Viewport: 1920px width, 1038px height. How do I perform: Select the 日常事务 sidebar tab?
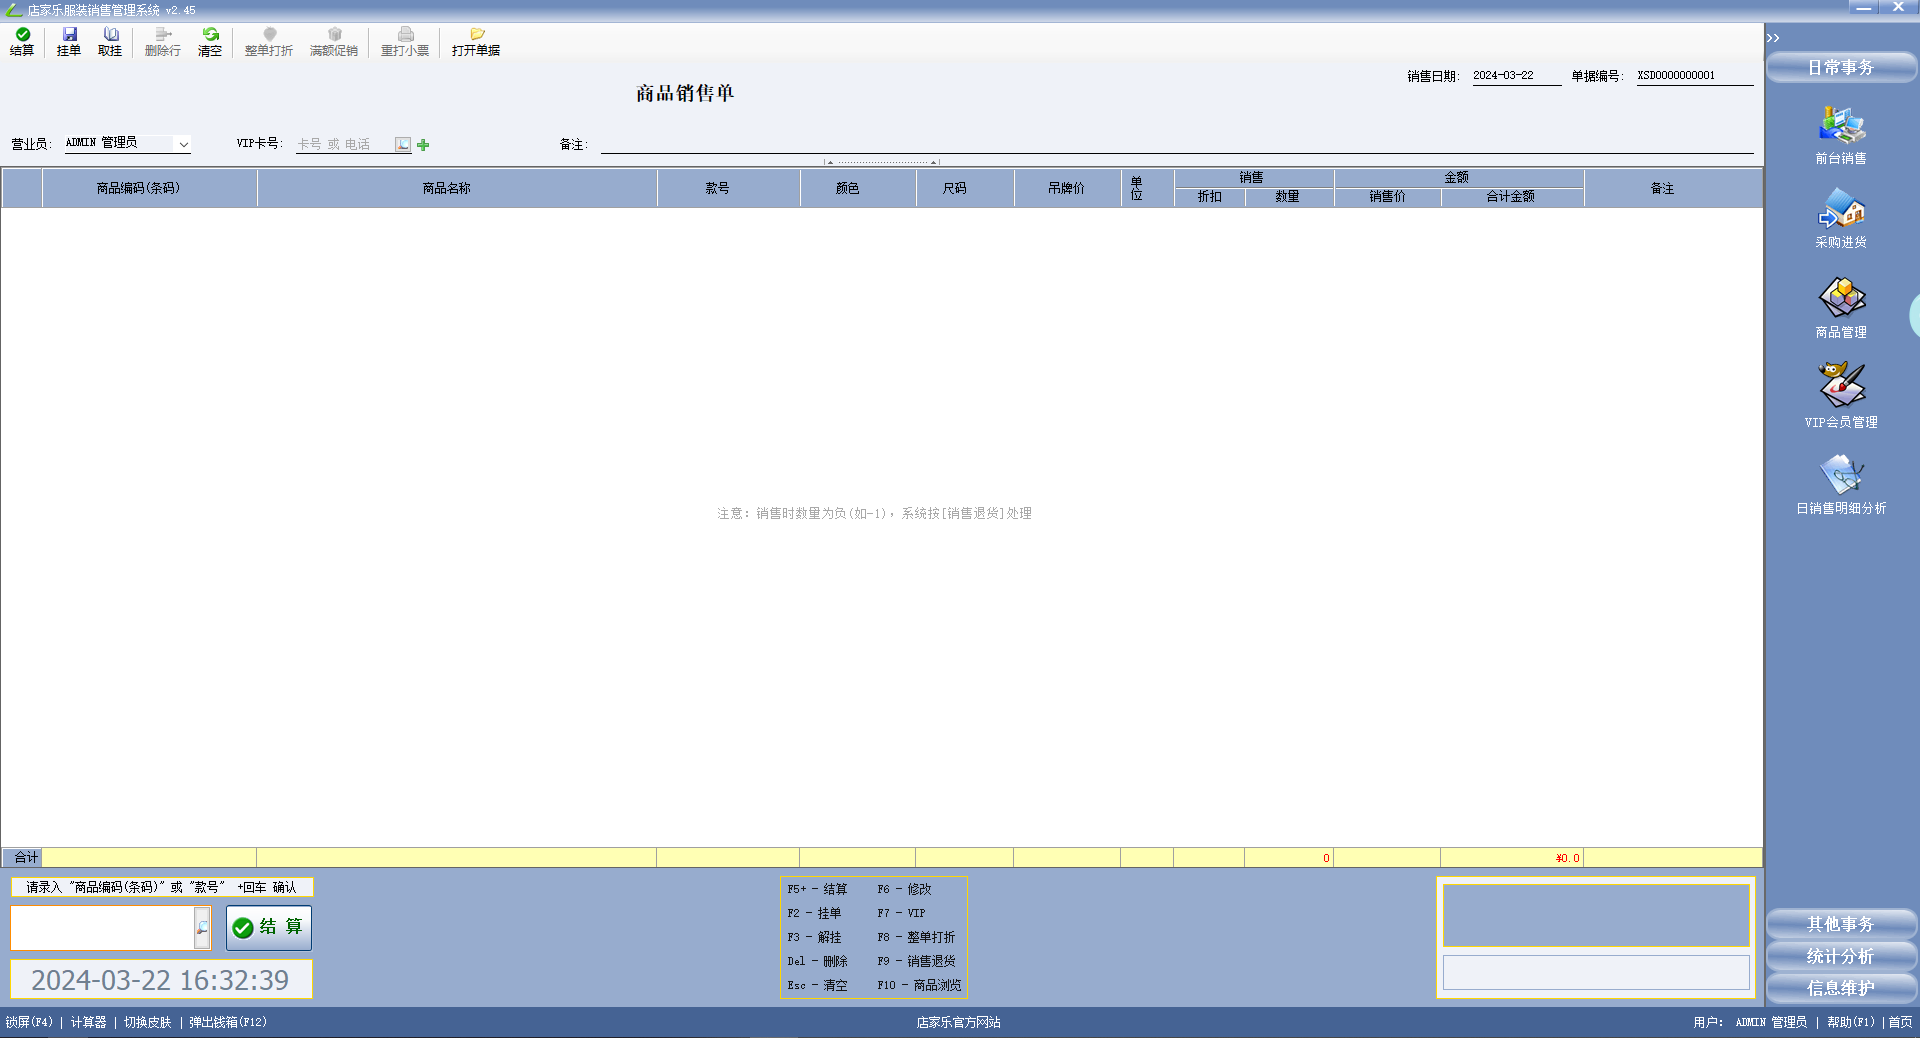coord(1841,68)
